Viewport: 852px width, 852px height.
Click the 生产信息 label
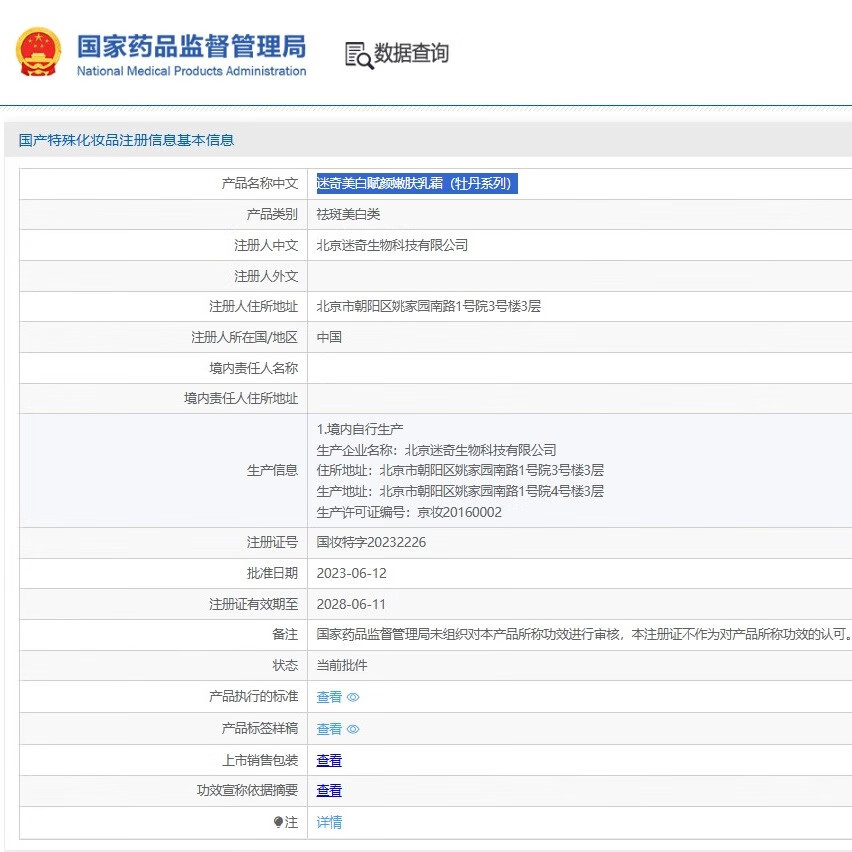tap(272, 471)
